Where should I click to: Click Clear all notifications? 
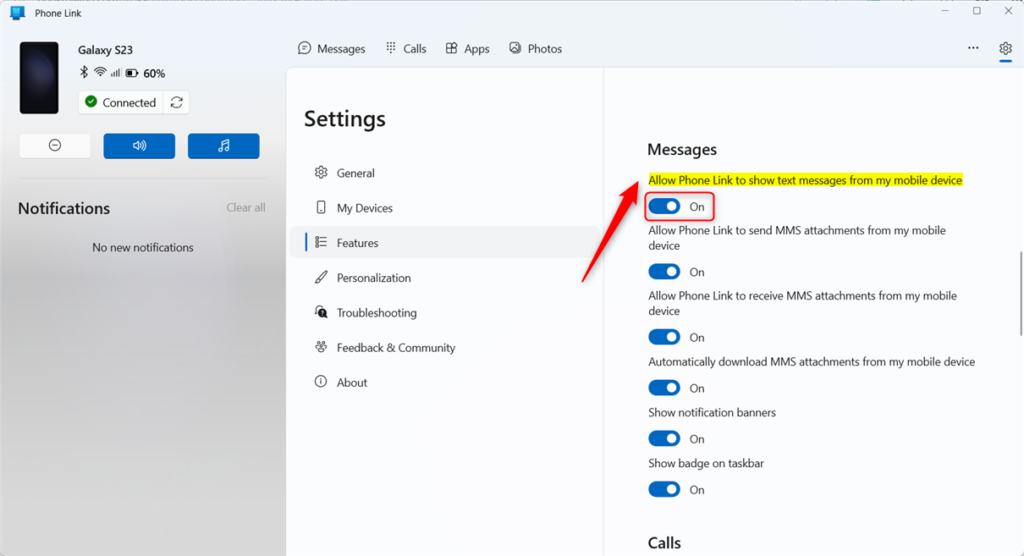246,208
